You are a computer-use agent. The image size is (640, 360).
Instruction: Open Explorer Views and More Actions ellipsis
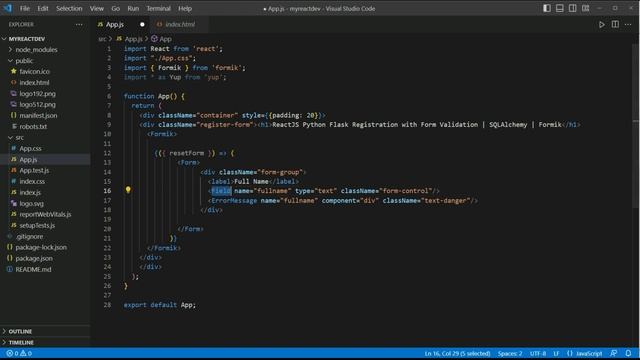click(x=79, y=24)
